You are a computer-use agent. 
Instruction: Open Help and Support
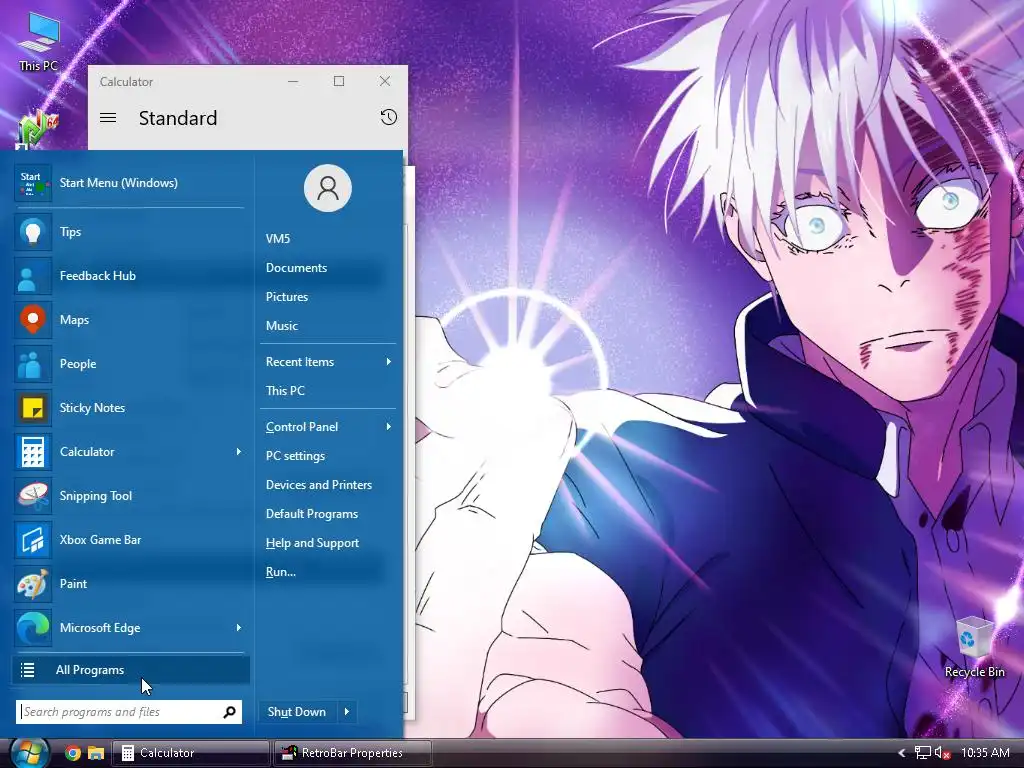[312, 543]
